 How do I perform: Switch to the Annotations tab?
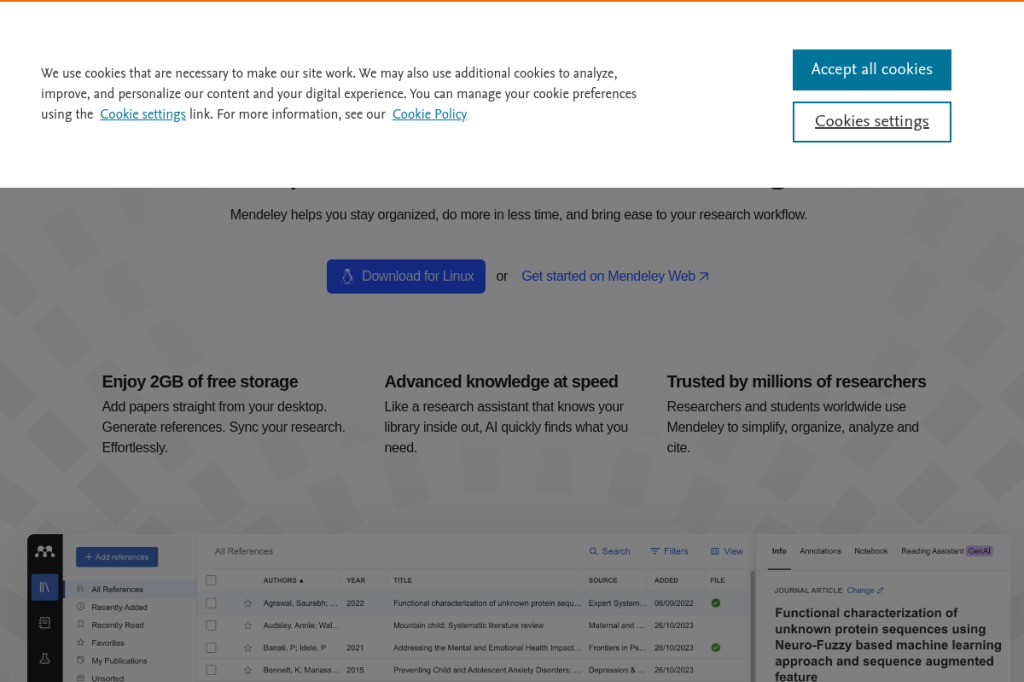pos(820,551)
